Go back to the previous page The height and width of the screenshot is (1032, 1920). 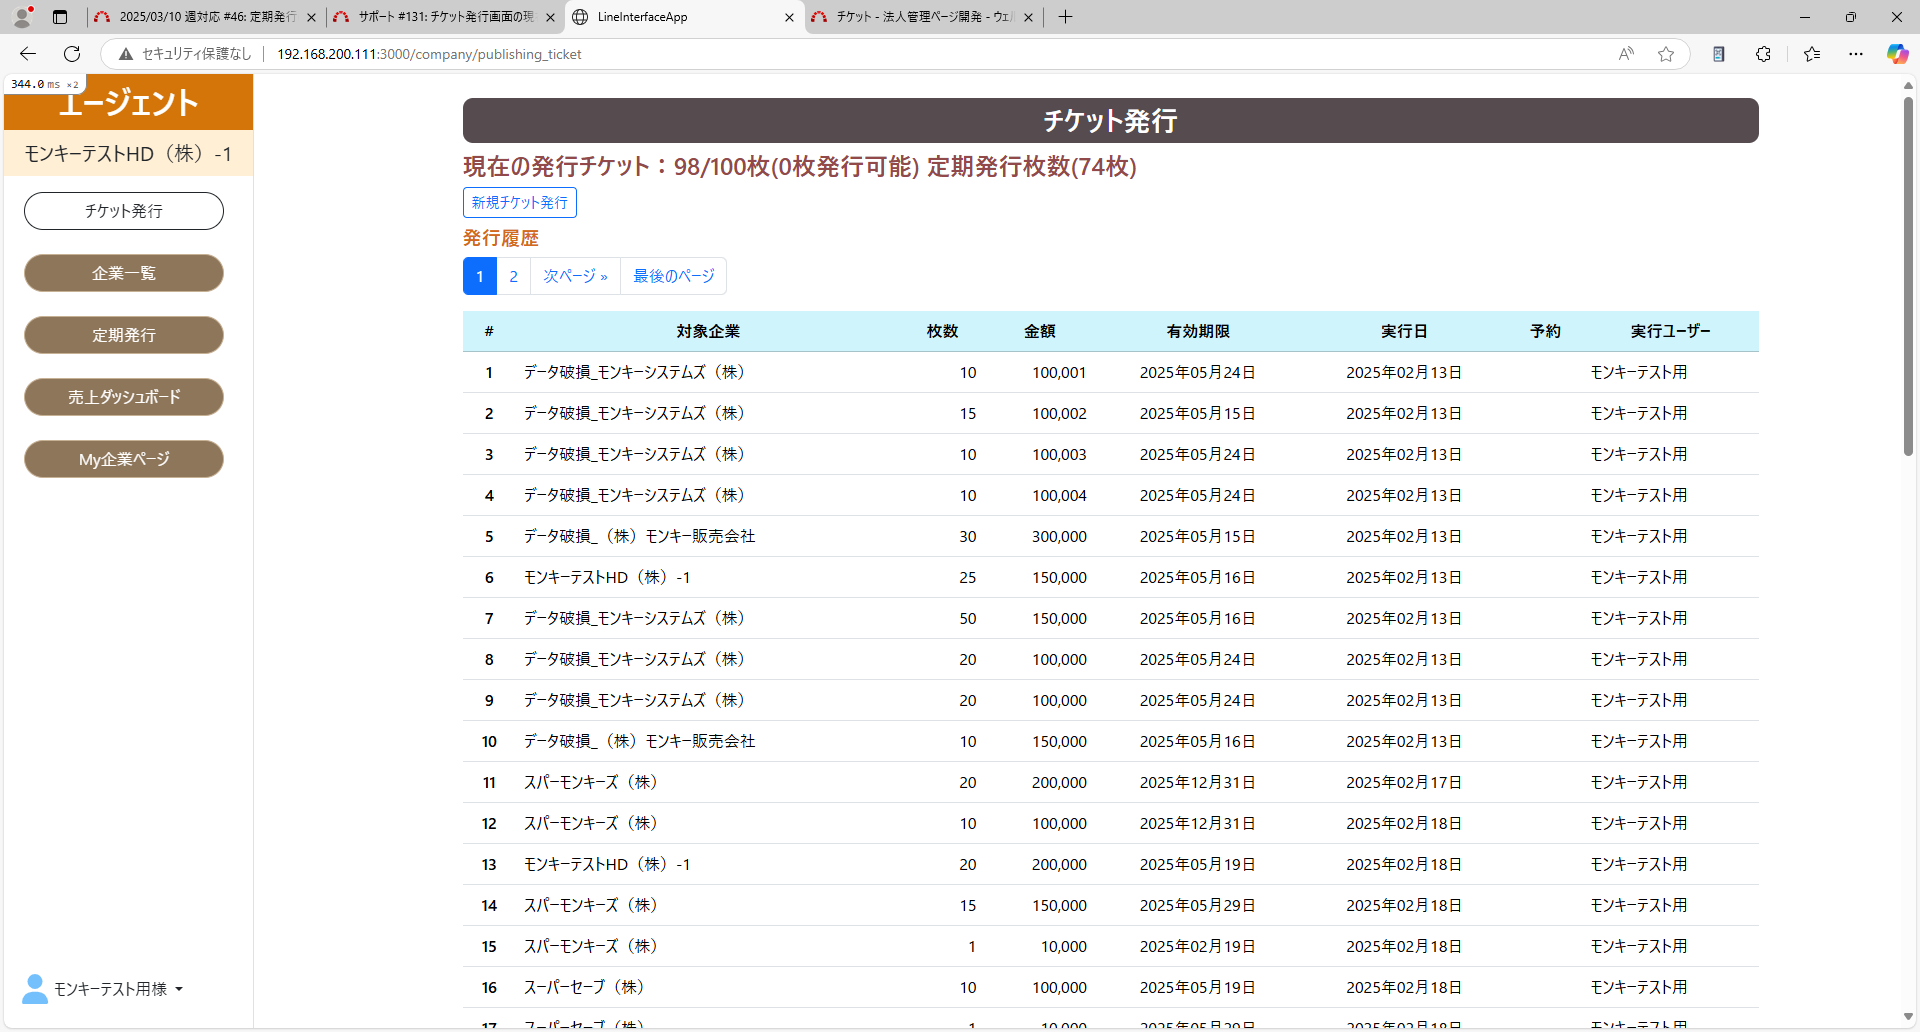28,54
